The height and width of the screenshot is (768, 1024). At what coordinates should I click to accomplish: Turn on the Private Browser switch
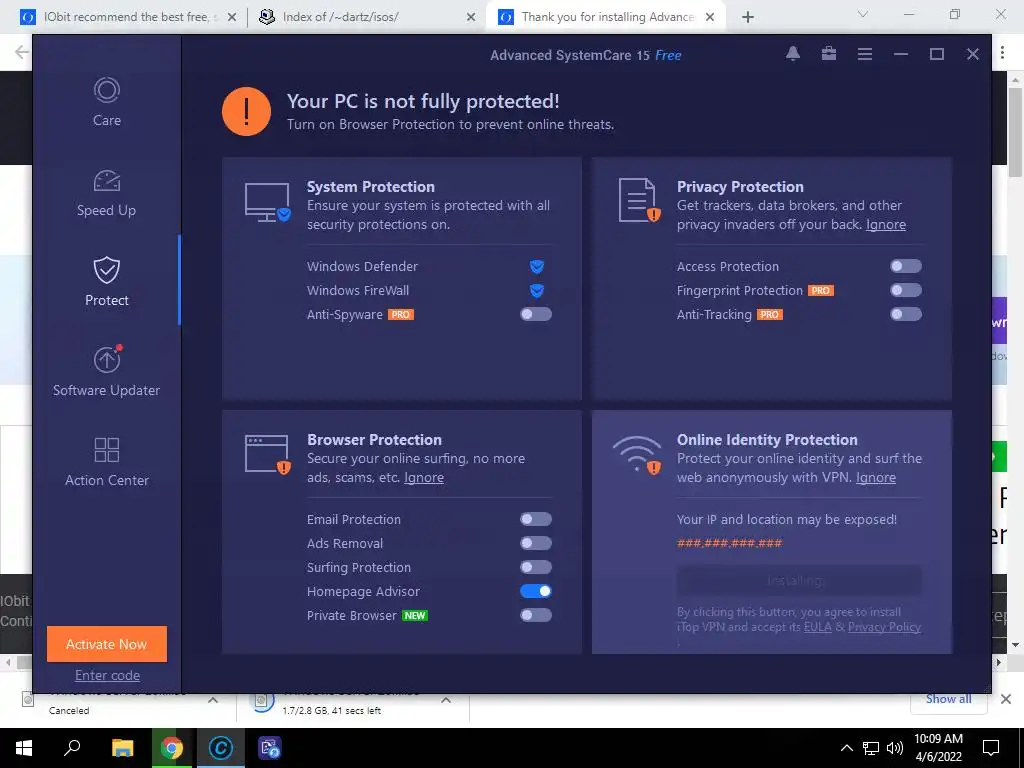pyautogui.click(x=536, y=615)
